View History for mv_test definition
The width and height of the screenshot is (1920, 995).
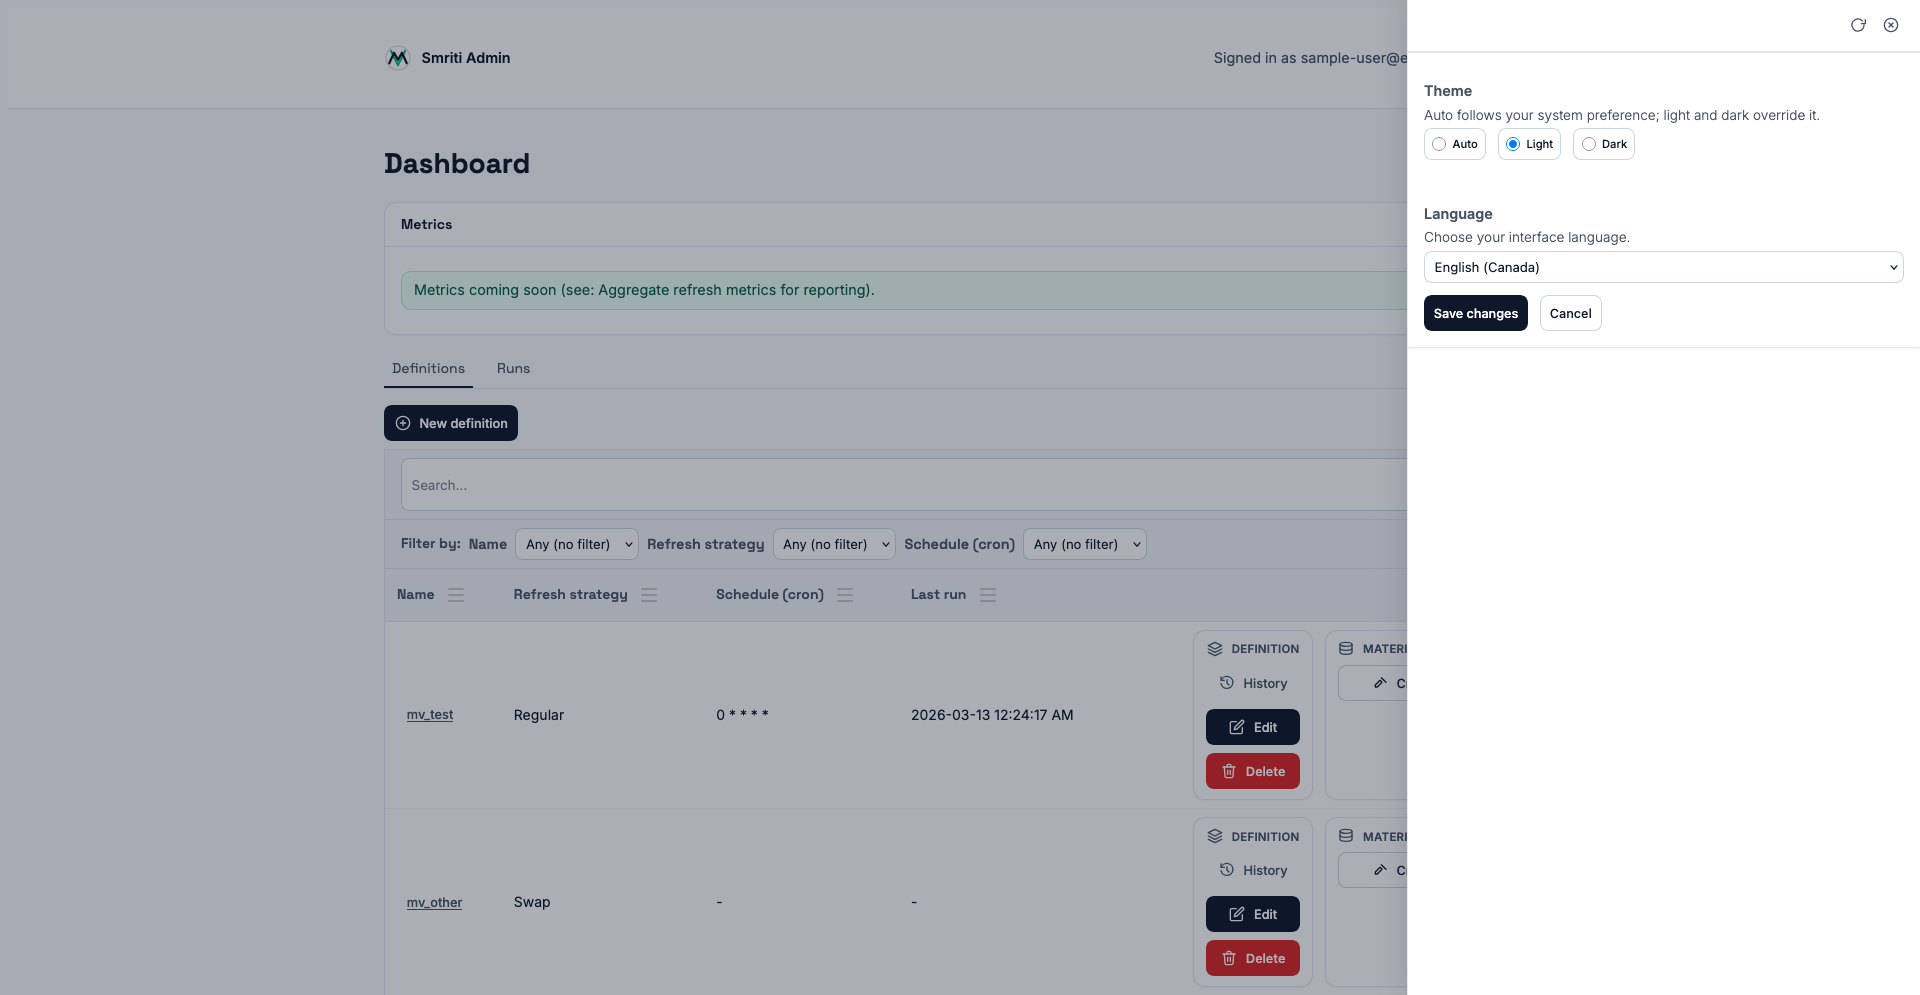coord(1253,683)
